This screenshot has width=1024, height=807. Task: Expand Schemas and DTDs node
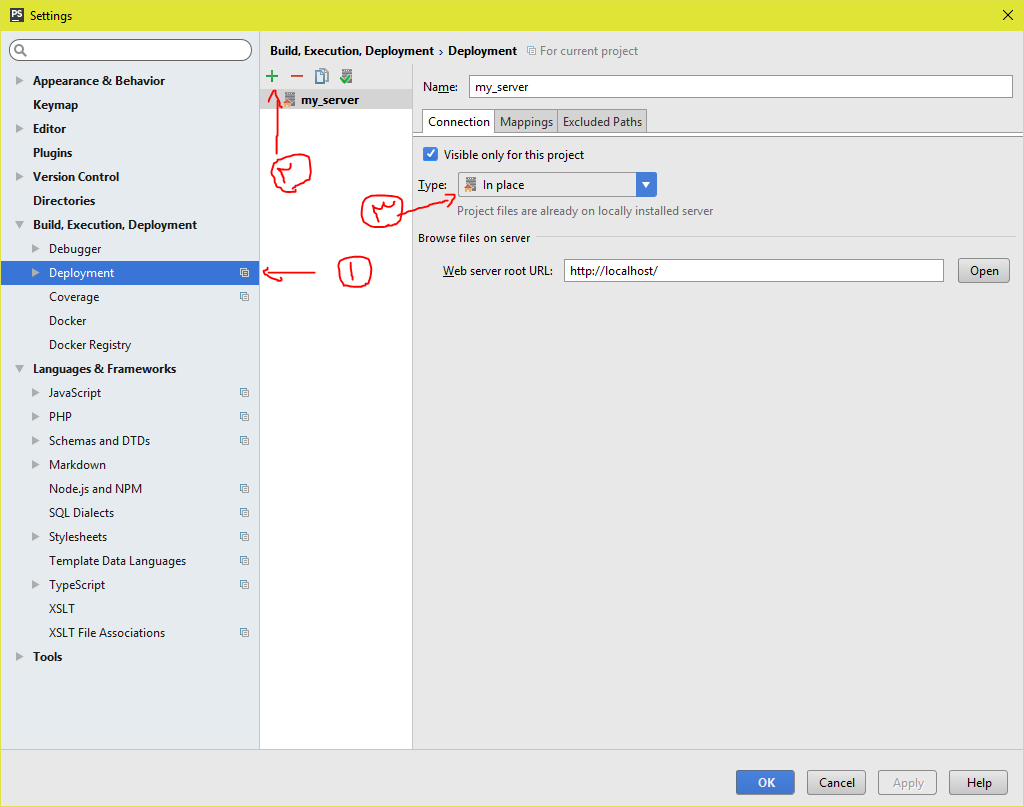(x=36, y=441)
